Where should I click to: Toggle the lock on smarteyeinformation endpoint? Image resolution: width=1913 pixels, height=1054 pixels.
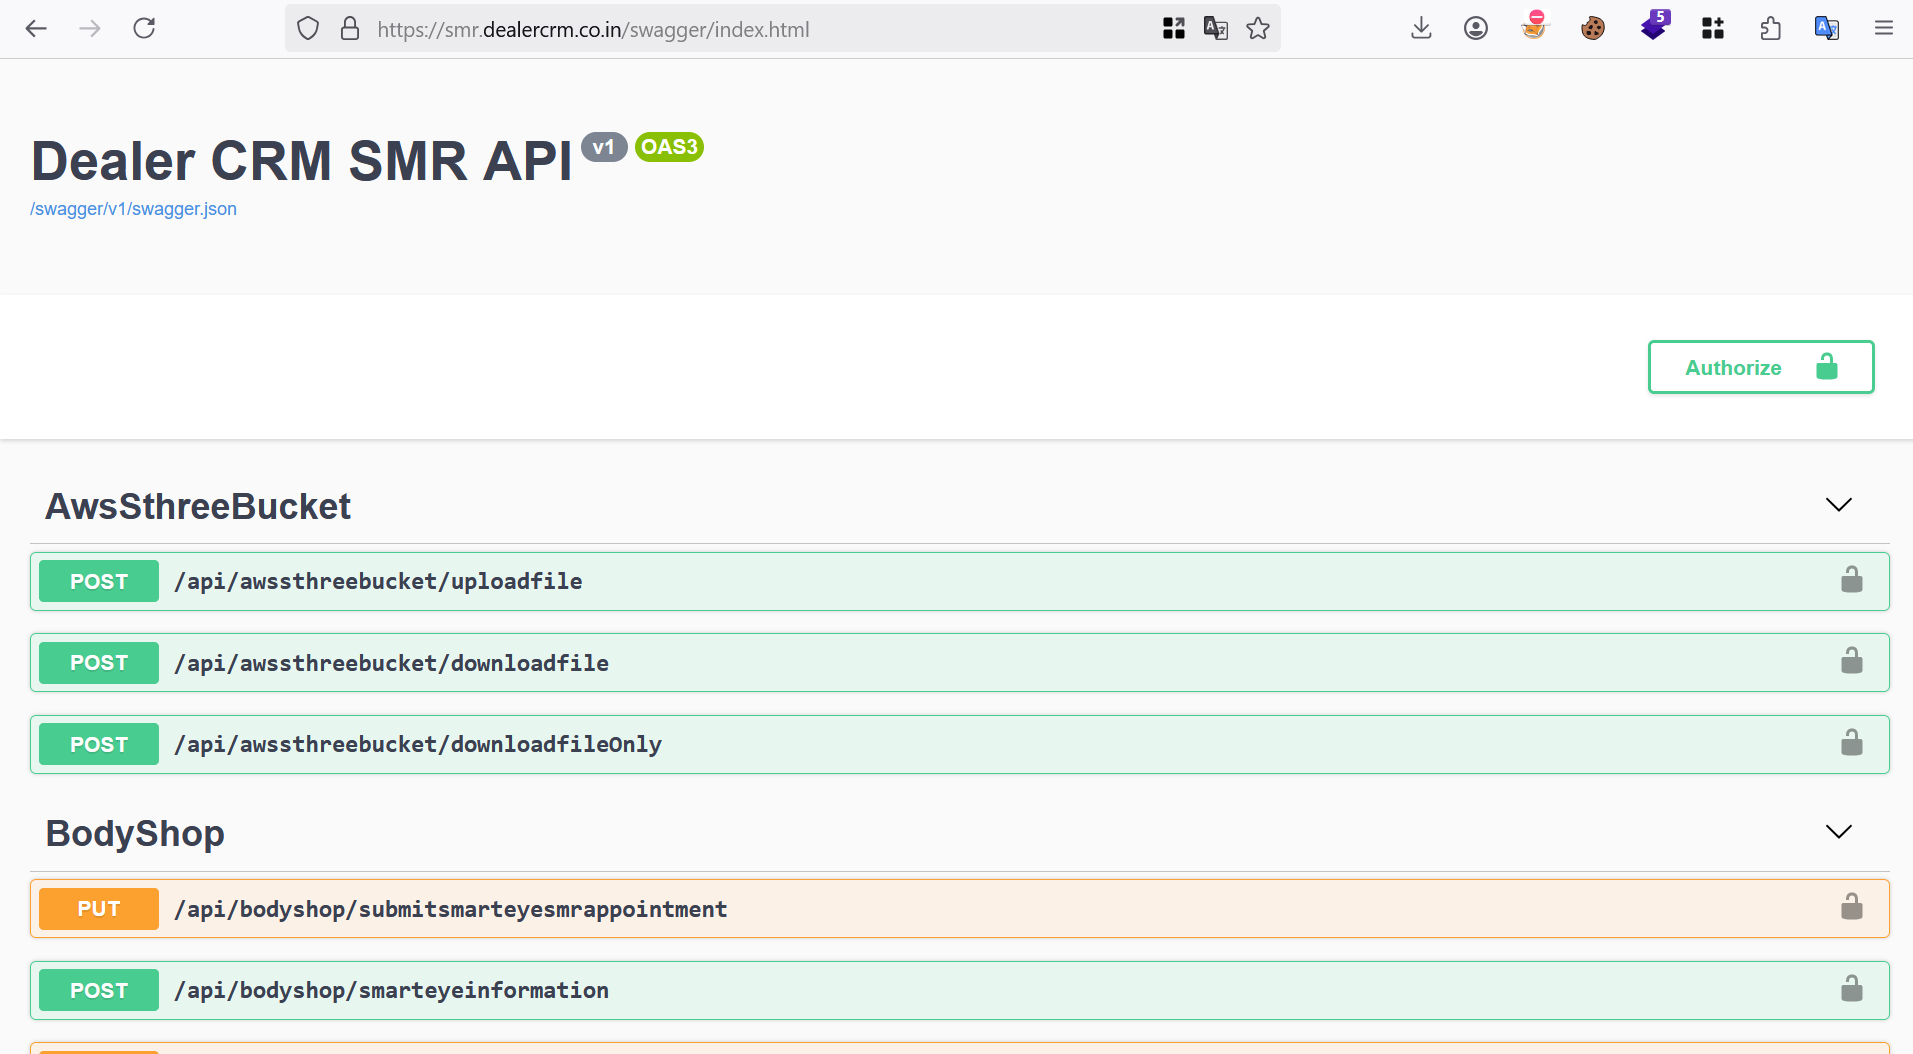(x=1851, y=990)
